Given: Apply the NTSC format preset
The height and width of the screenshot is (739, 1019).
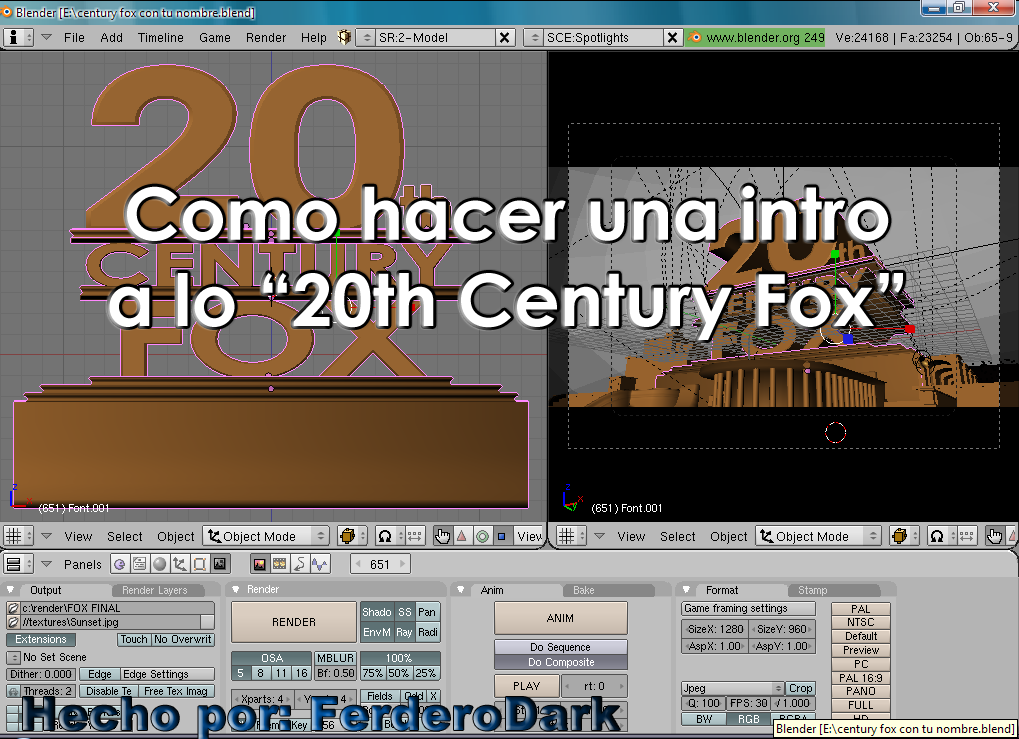Looking at the screenshot, I should click(x=860, y=623).
